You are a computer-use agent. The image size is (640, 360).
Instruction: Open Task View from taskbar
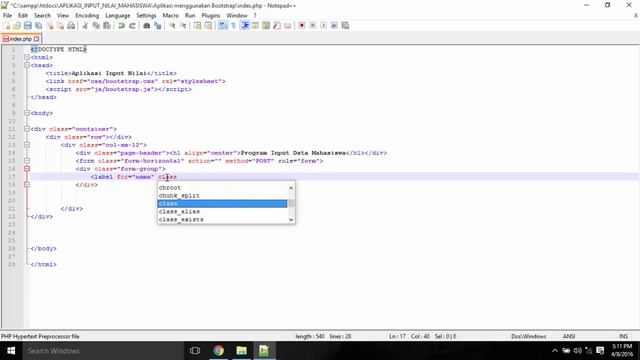195,351
